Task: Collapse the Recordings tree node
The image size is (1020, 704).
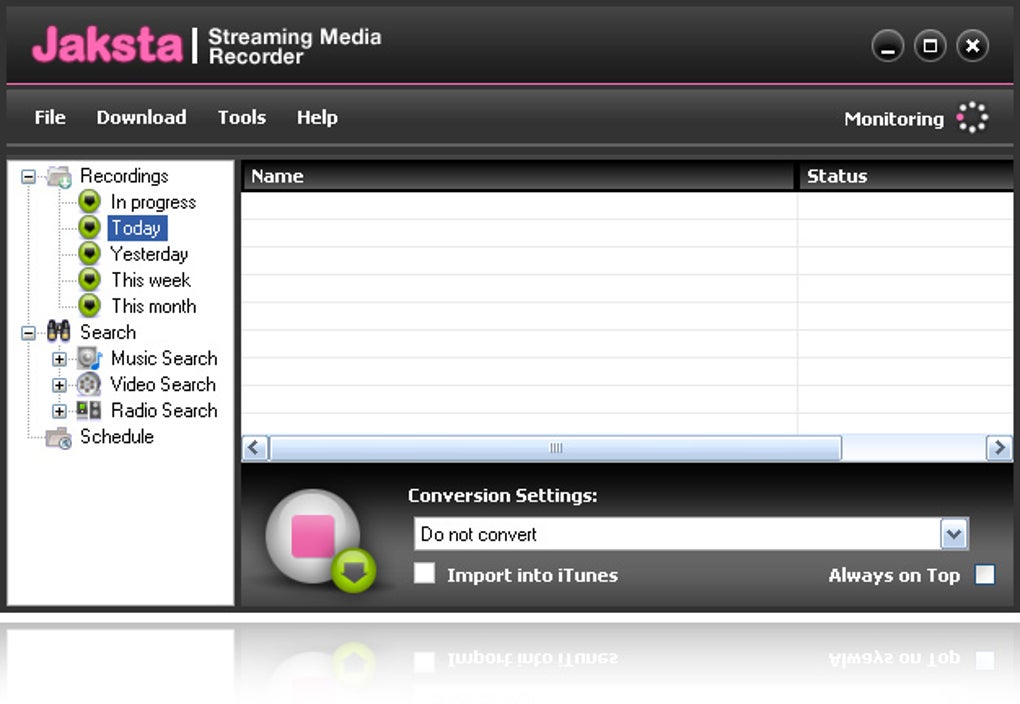Action: tap(28, 176)
